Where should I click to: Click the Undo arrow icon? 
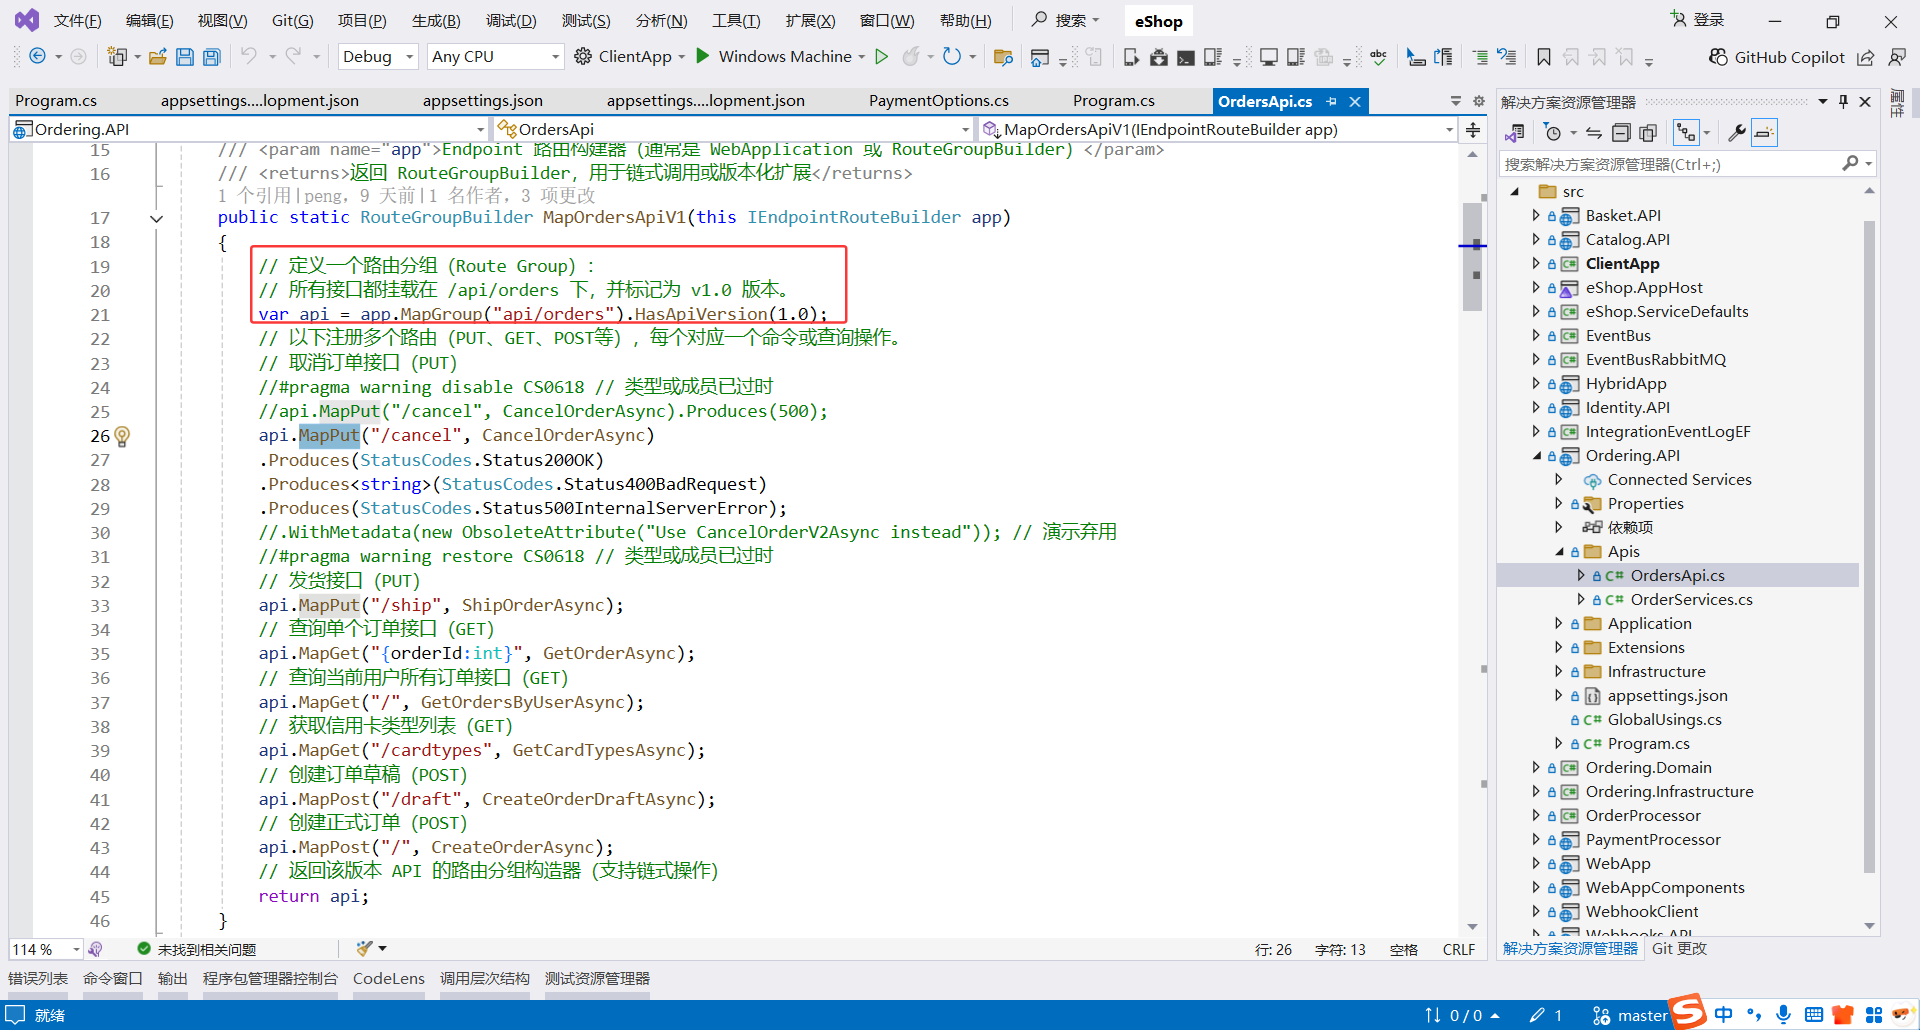pyautogui.click(x=249, y=57)
